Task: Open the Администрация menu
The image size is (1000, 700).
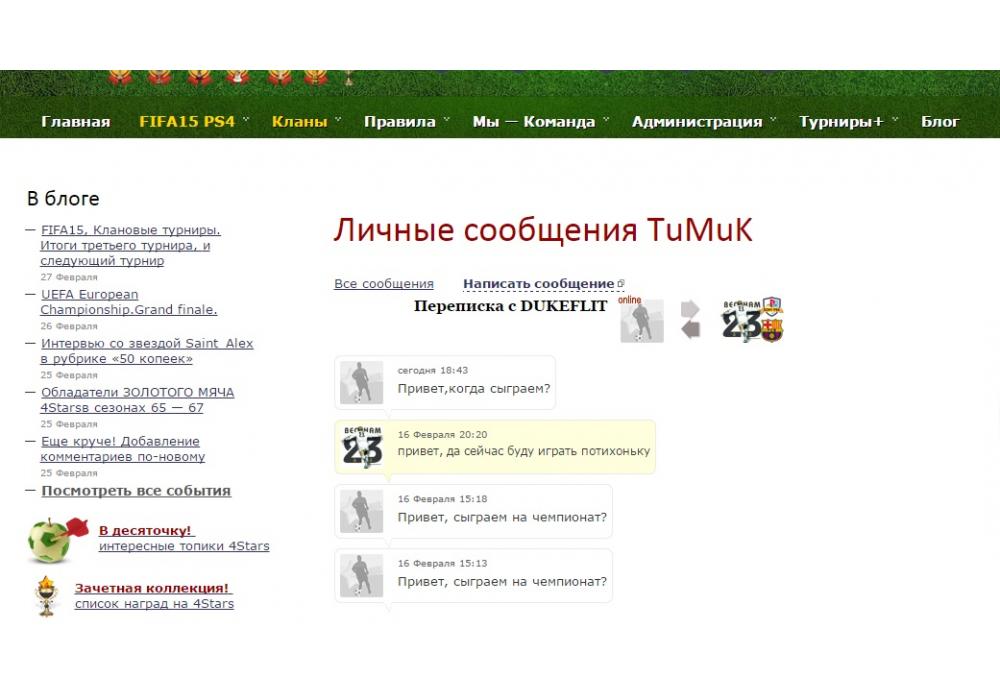Action: pyautogui.click(x=696, y=121)
